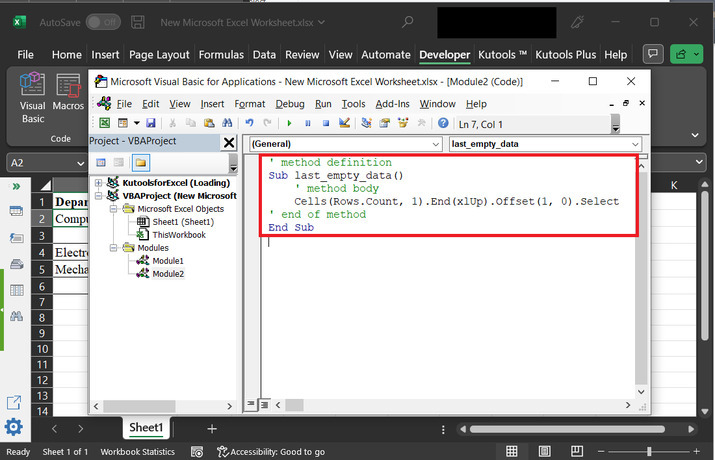Switch to Page Layout view icon
This screenshot has width=715, height=460.
point(544,451)
